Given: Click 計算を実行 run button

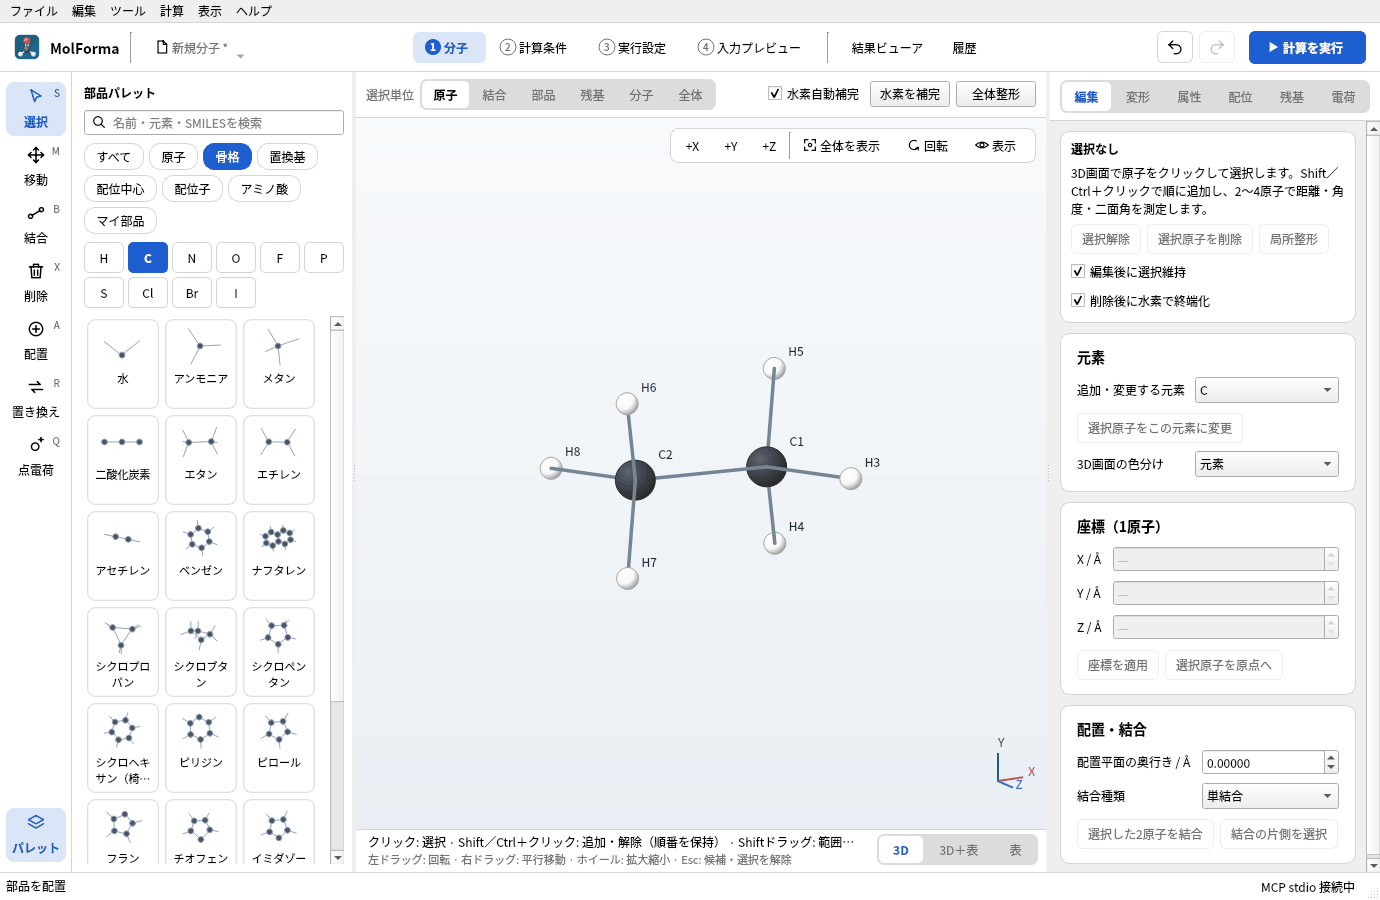Looking at the screenshot, I should (x=1307, y=47).
